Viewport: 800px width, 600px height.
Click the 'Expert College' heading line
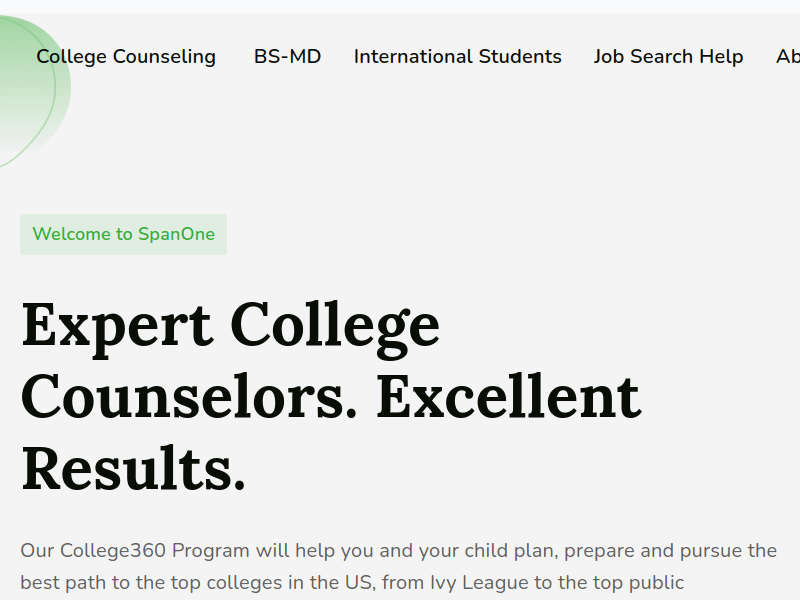tap(230, 324)
